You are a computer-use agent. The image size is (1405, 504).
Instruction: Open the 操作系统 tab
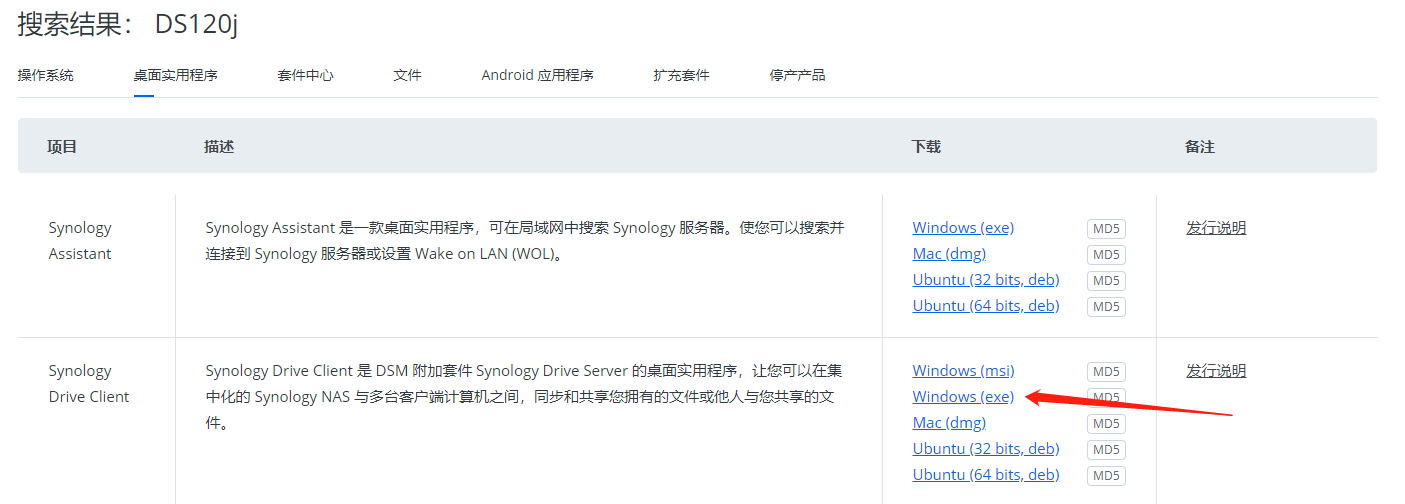[46, 75]
